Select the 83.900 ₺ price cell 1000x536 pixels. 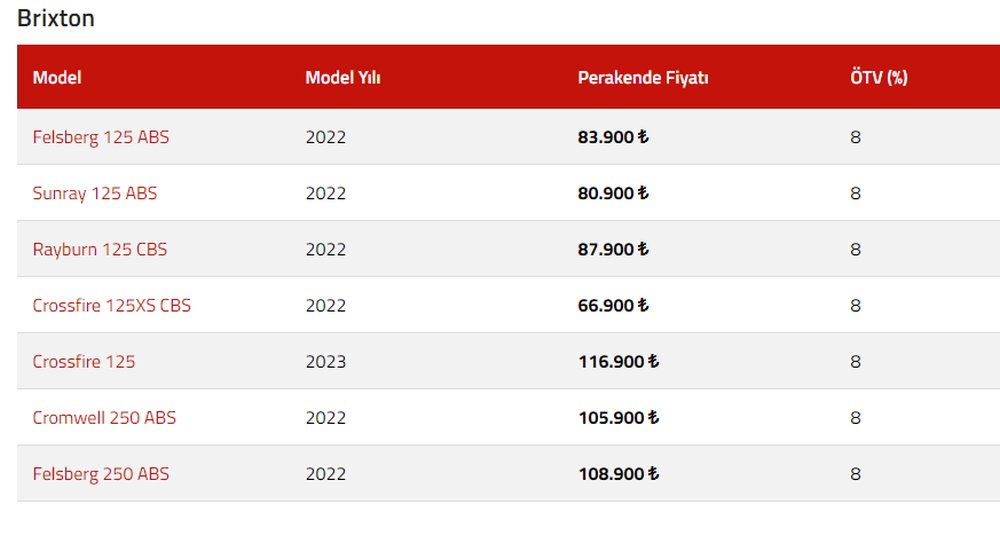coord(613,137)
